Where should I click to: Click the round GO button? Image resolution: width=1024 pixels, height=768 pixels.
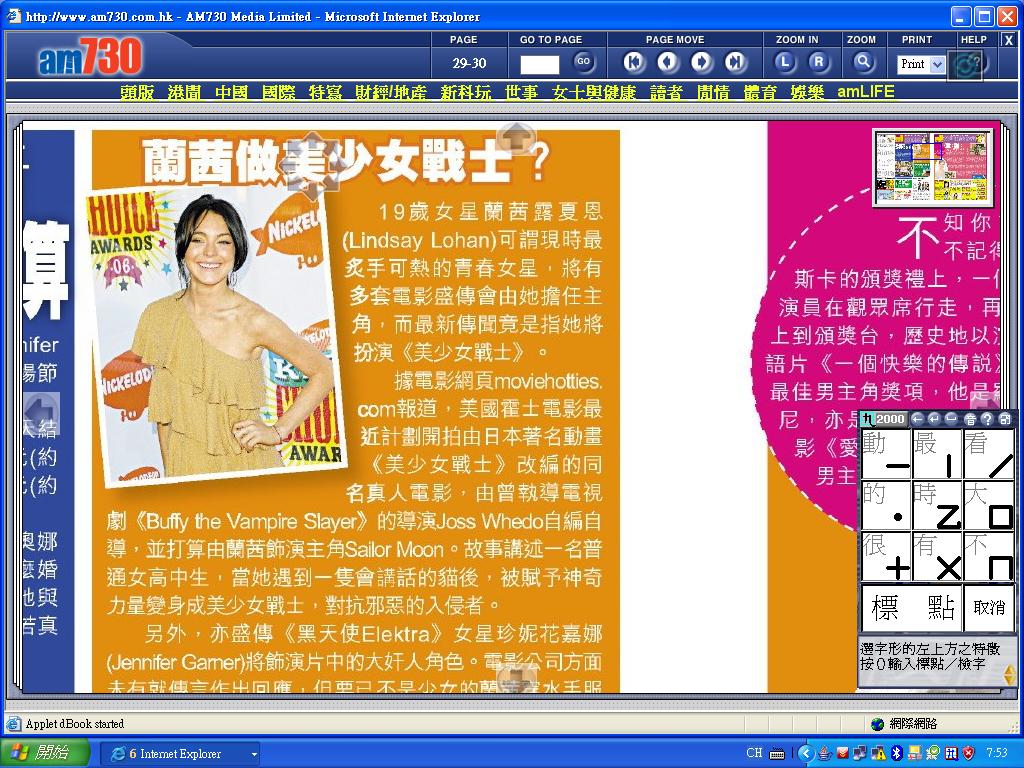(x=583, y=62)
